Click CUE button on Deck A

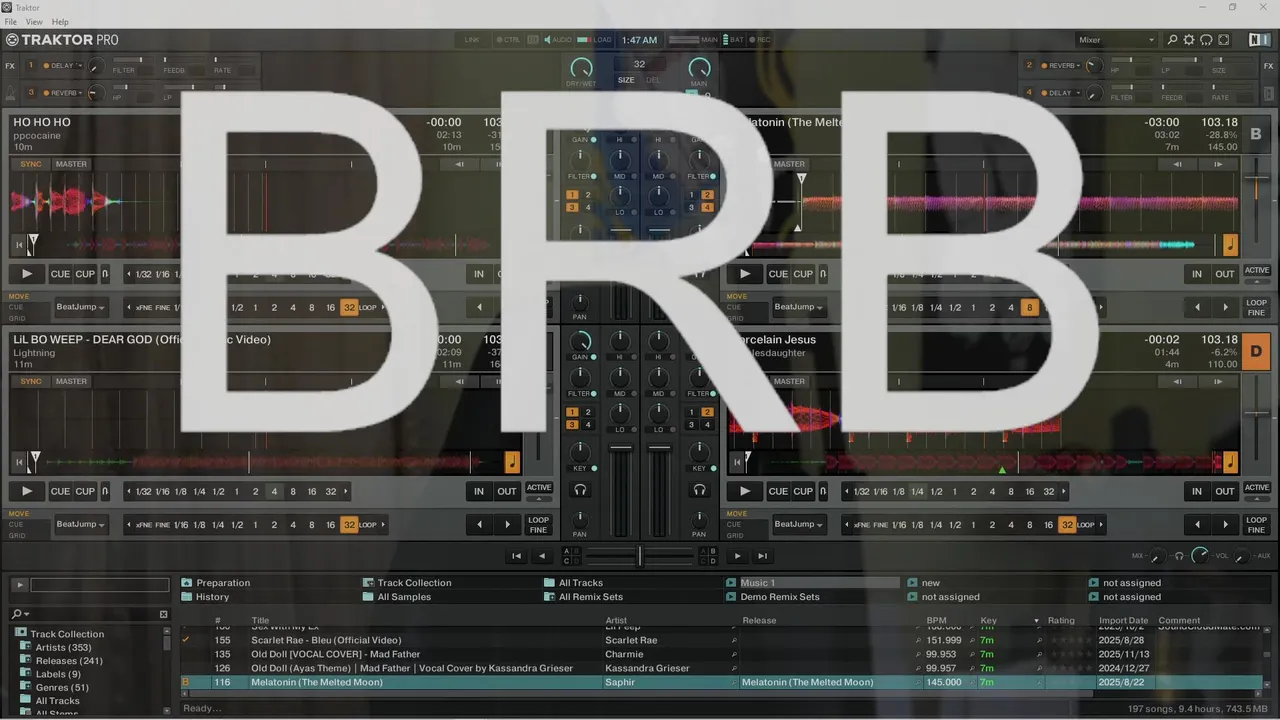(60, 274)
